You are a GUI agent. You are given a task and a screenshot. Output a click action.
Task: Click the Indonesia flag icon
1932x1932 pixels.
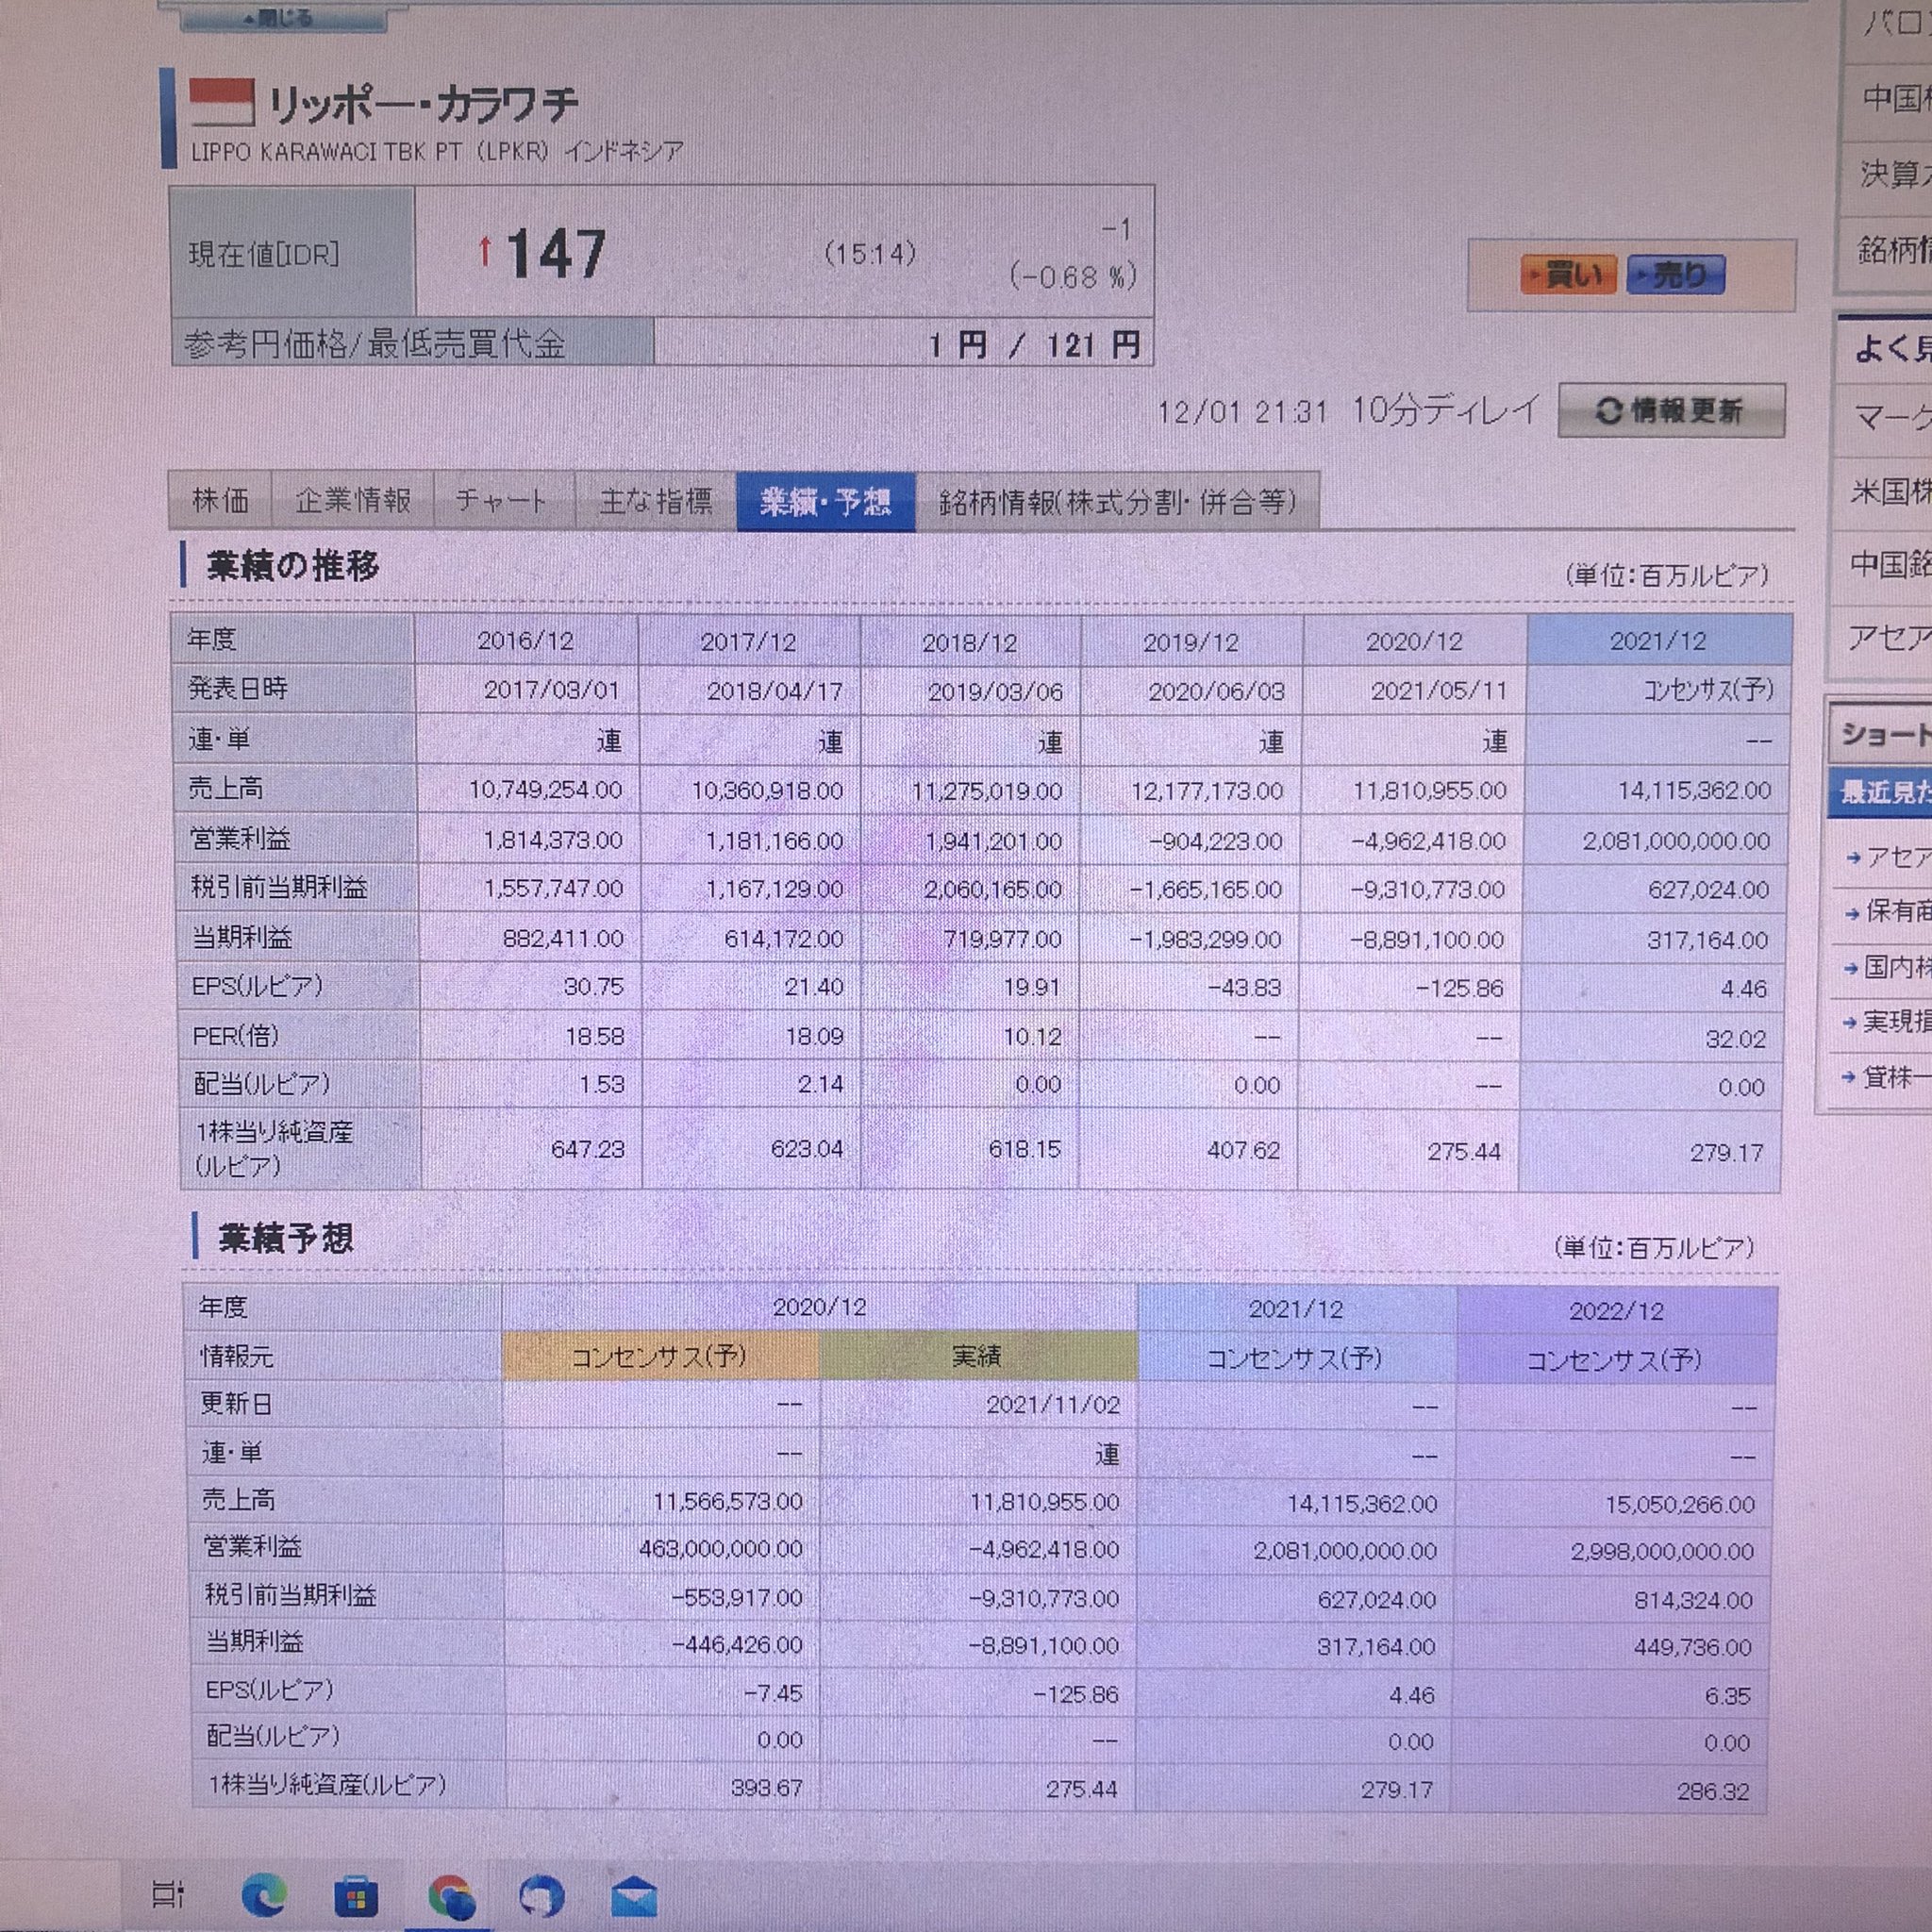(x=222, y=102)
